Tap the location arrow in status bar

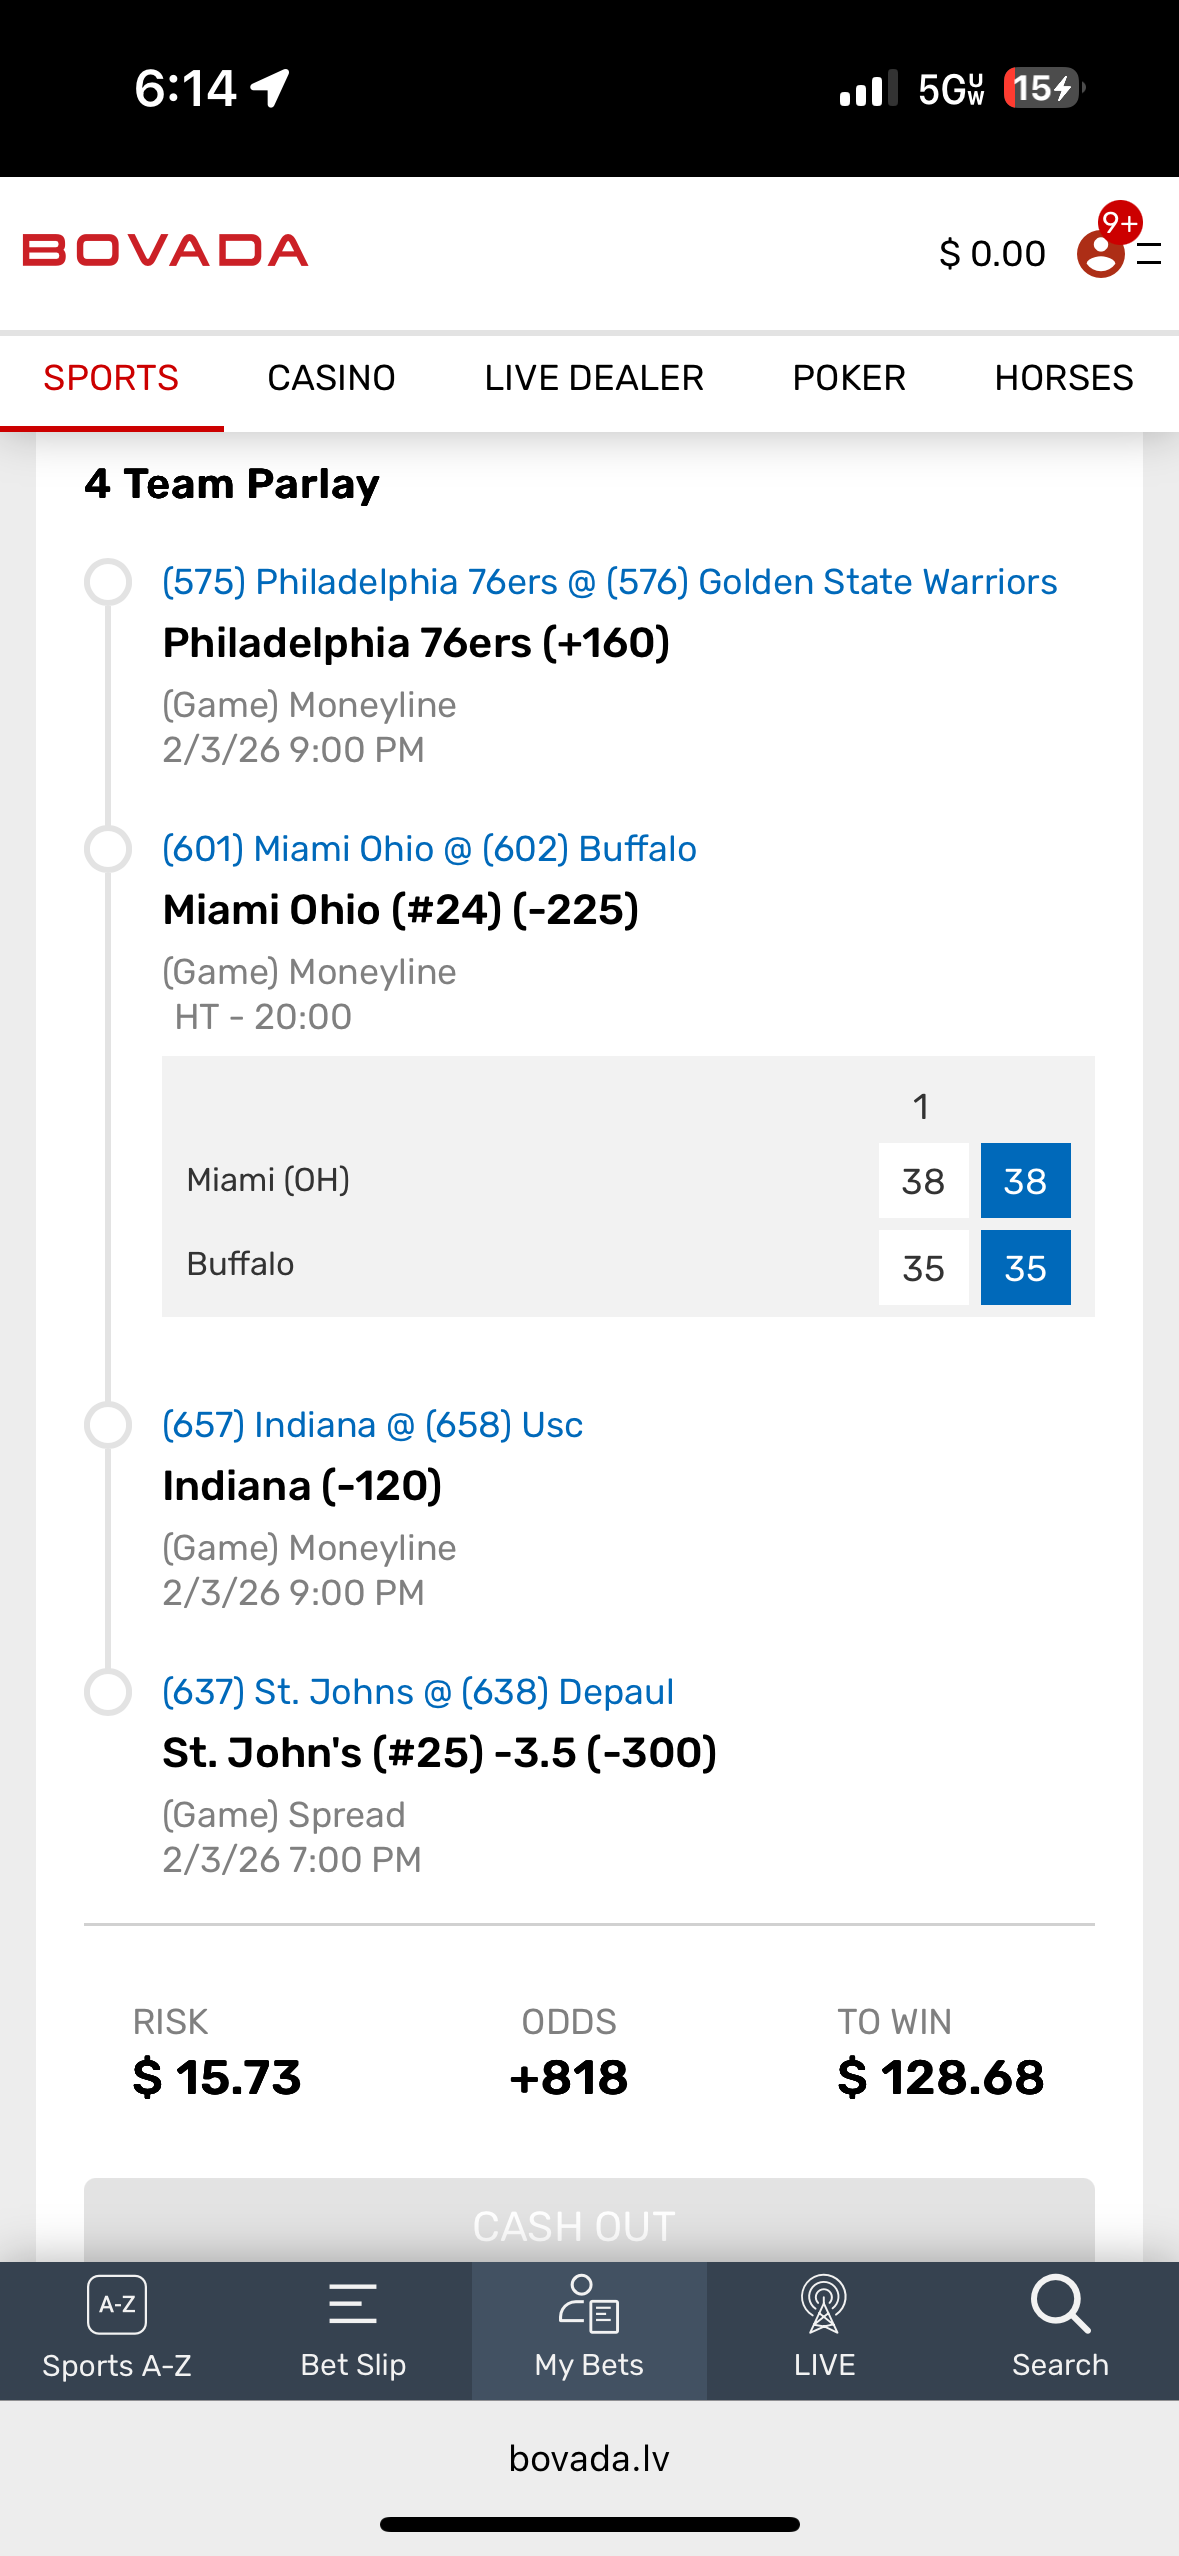click(270, 88)
